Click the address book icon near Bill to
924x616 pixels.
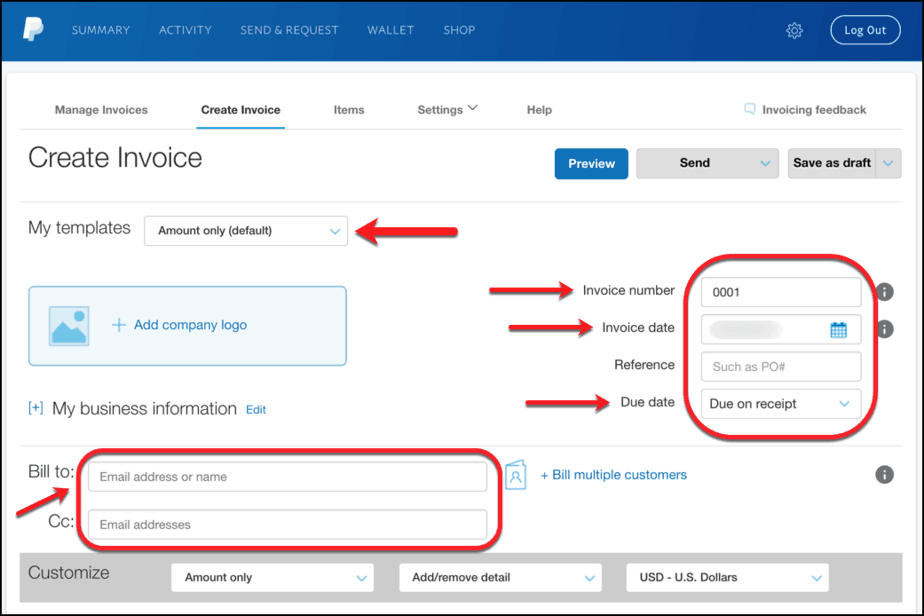tap(516, 475)
